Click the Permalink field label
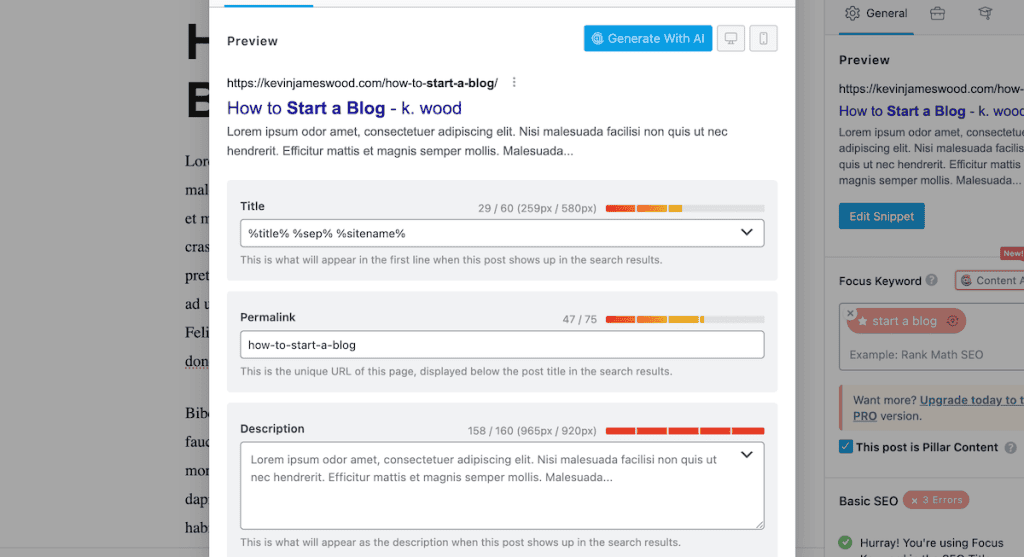Image resolution: width=1024 pixels, height=557 pixels. pos(268,317)
